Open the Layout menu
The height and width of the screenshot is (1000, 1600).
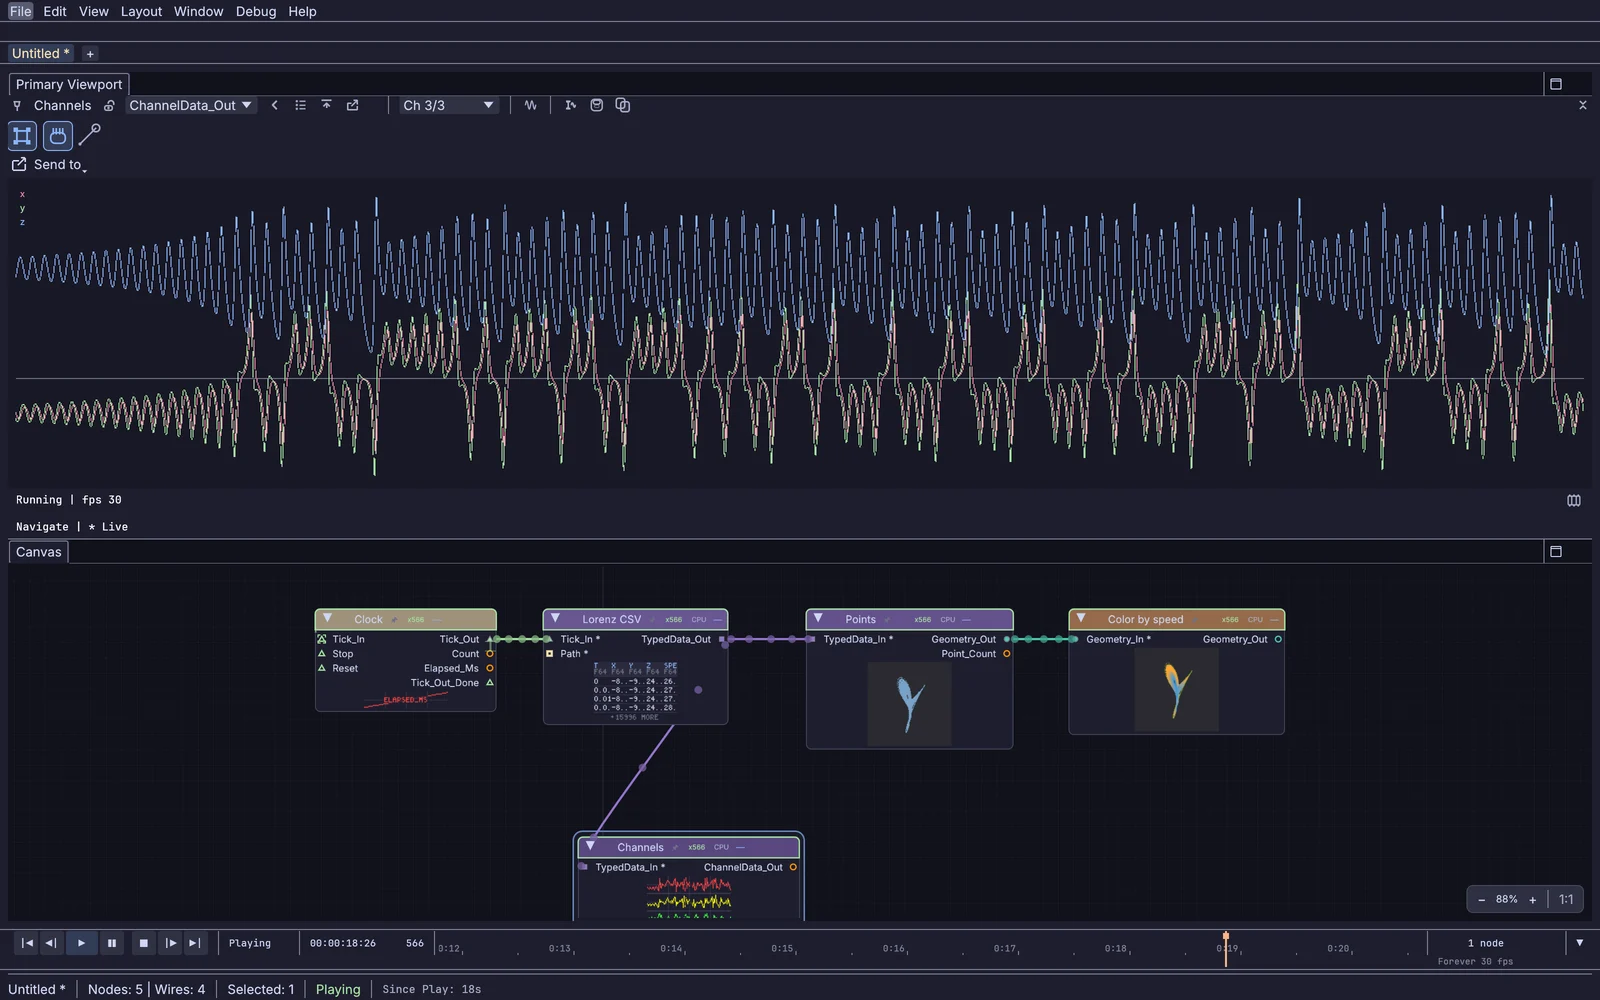click(141, 11)
